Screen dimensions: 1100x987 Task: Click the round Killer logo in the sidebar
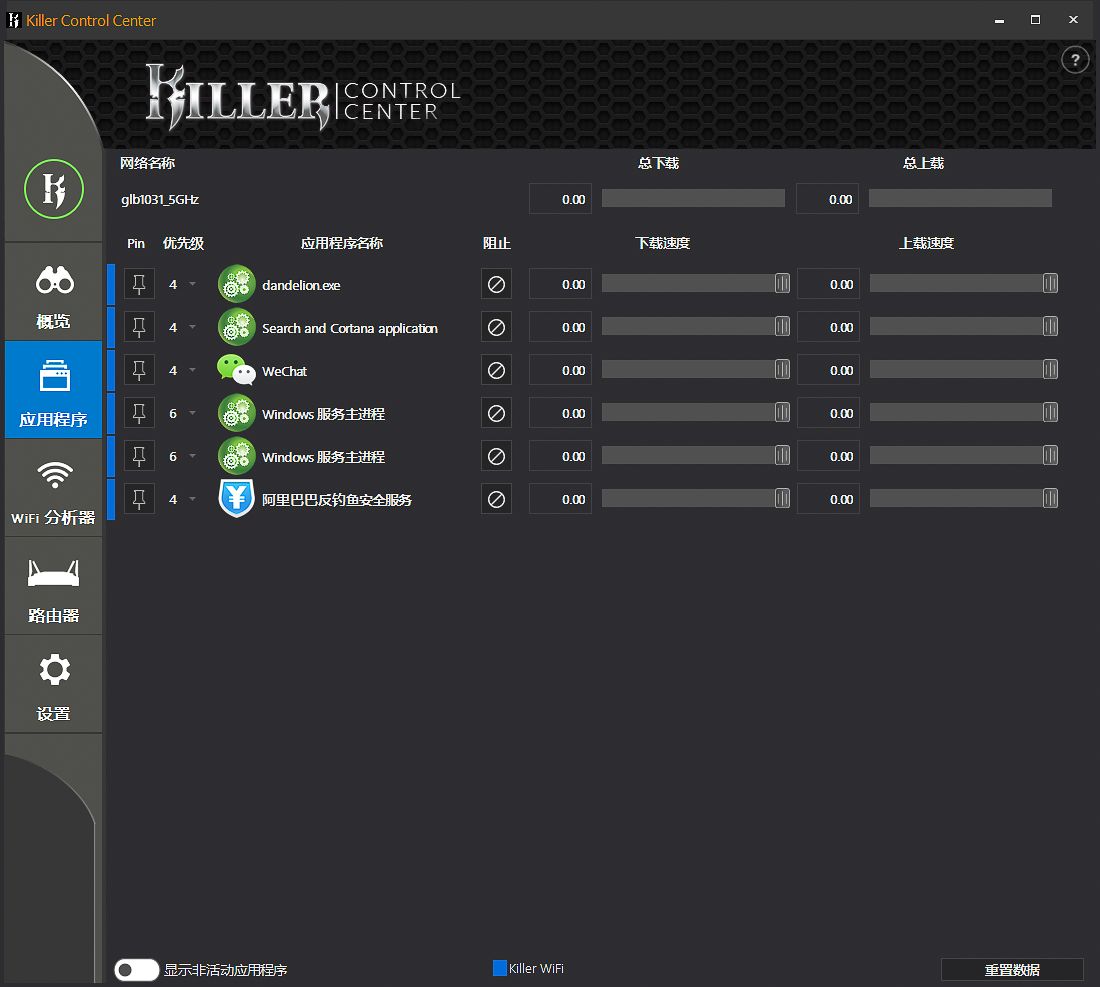coord(54,189)
